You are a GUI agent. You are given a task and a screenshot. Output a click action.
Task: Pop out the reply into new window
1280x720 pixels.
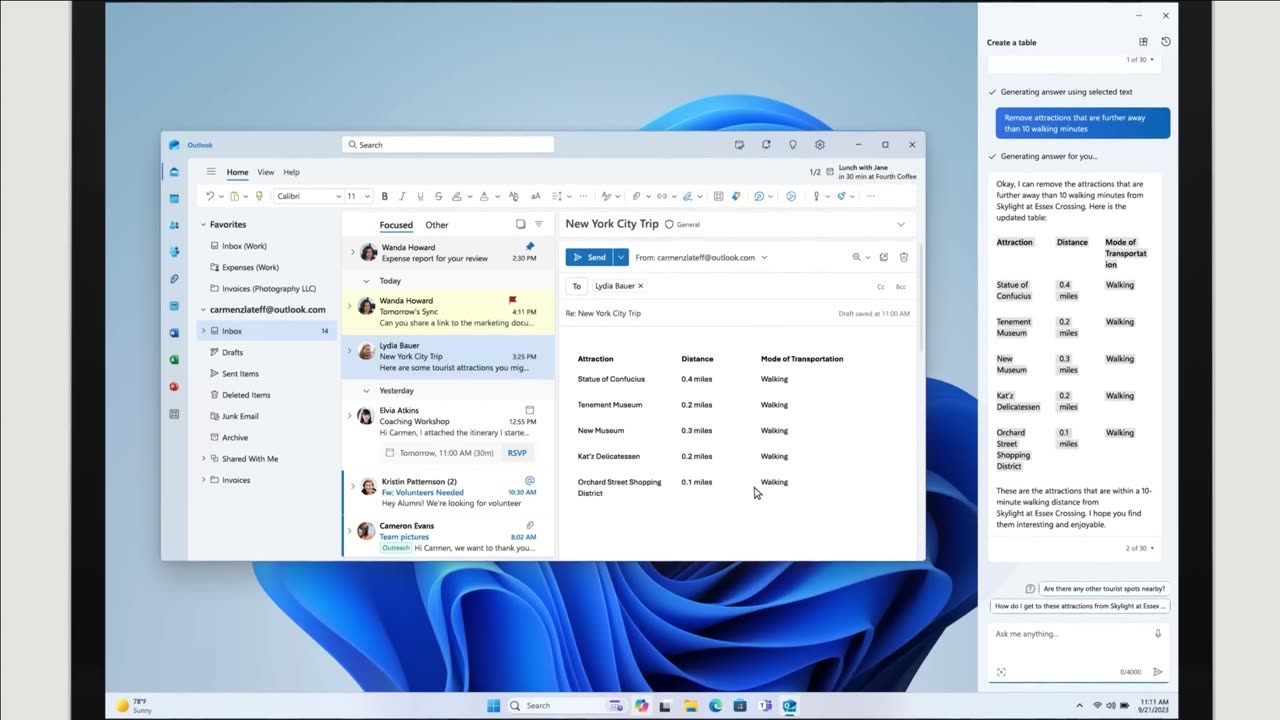coord(884,257)
